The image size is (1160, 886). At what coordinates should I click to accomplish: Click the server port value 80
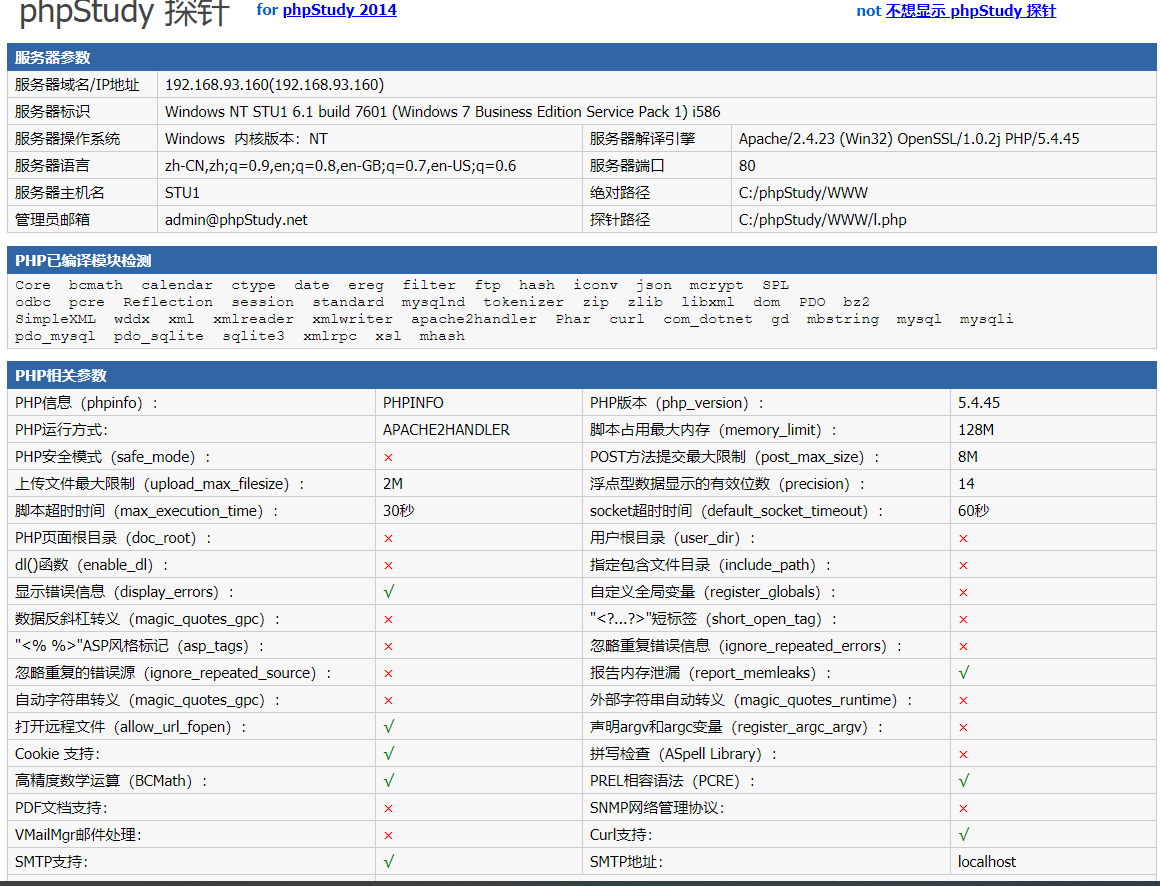tap(747, 166)
